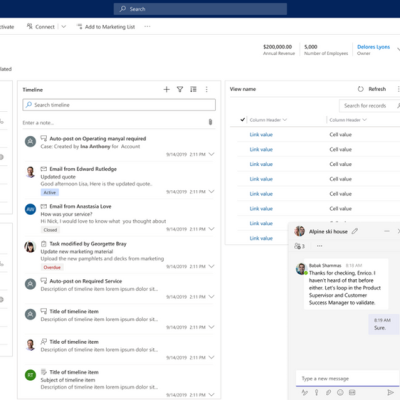Screen dimensions: 400x400
Task: Click Georgette Bray's avatar in timeline
Action: coord(30,247)
